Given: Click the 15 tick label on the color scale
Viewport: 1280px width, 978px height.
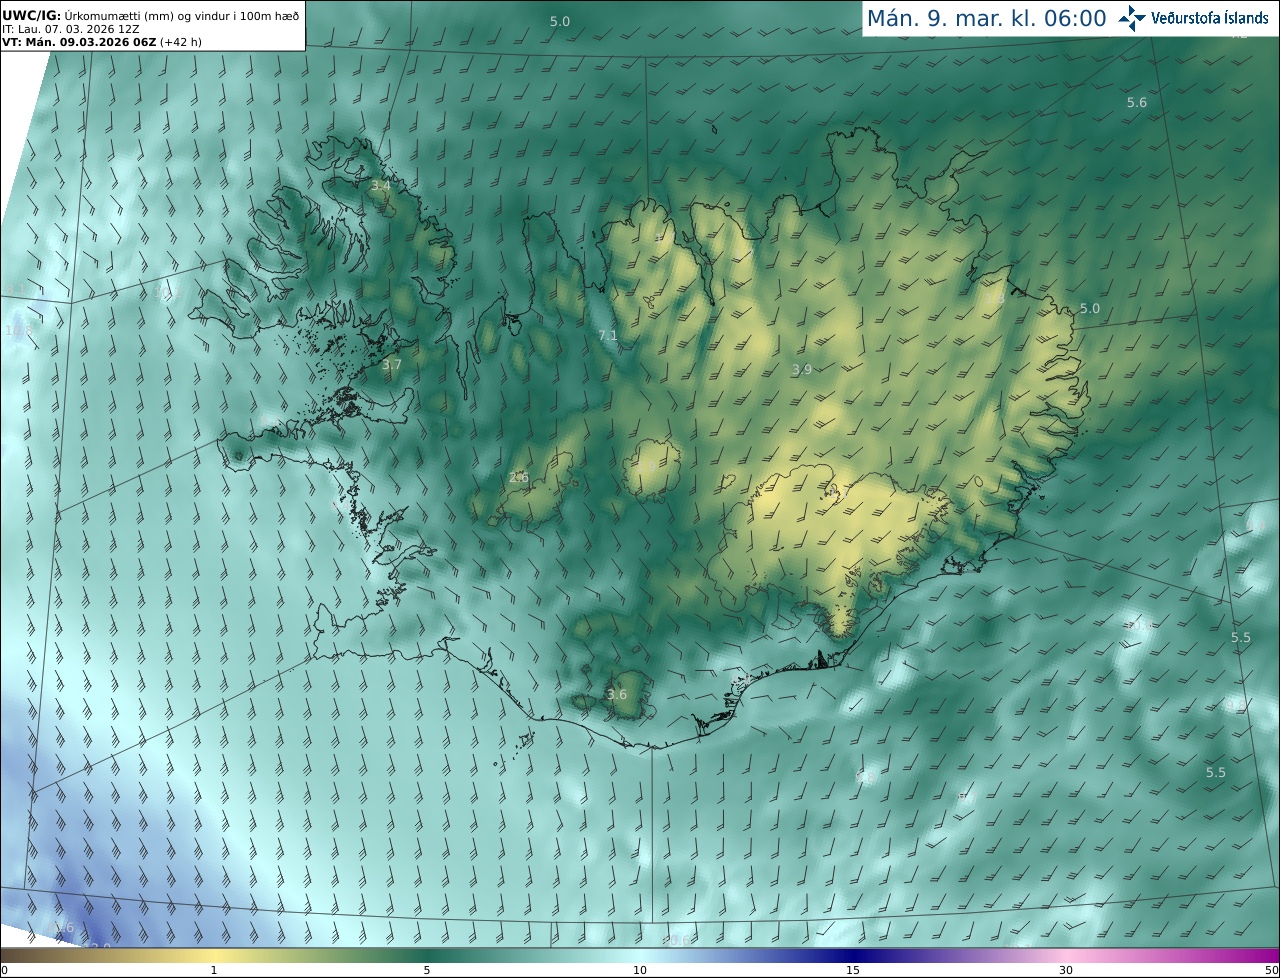Looking at the screenshot, I should pos(853,970).
